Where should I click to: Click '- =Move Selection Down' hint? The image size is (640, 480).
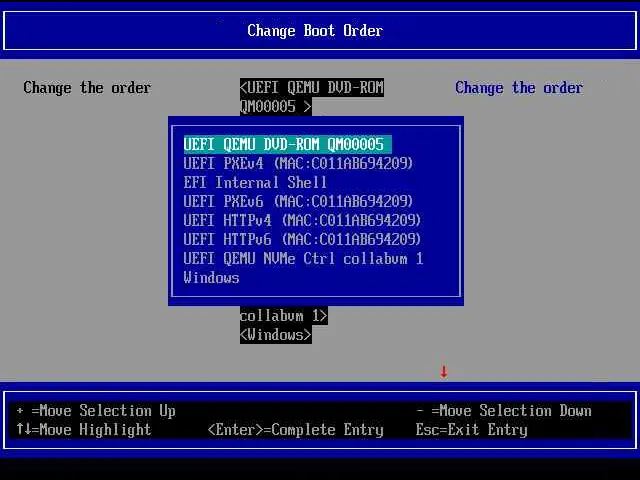pos(504,411)
